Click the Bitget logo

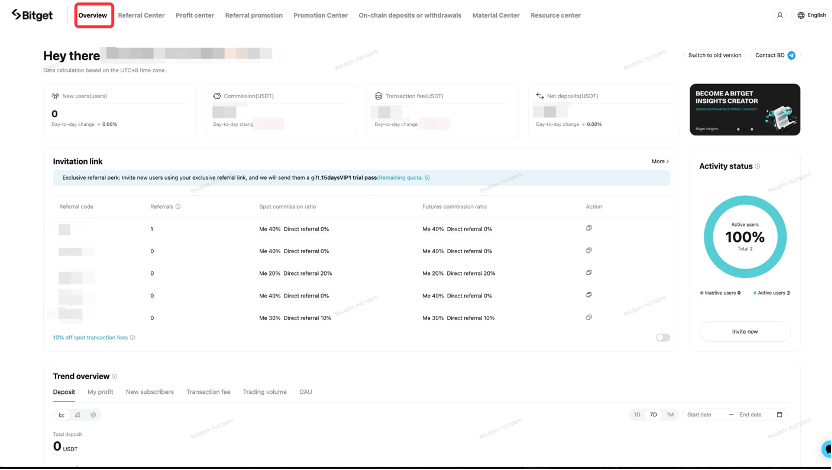(32, 16)
